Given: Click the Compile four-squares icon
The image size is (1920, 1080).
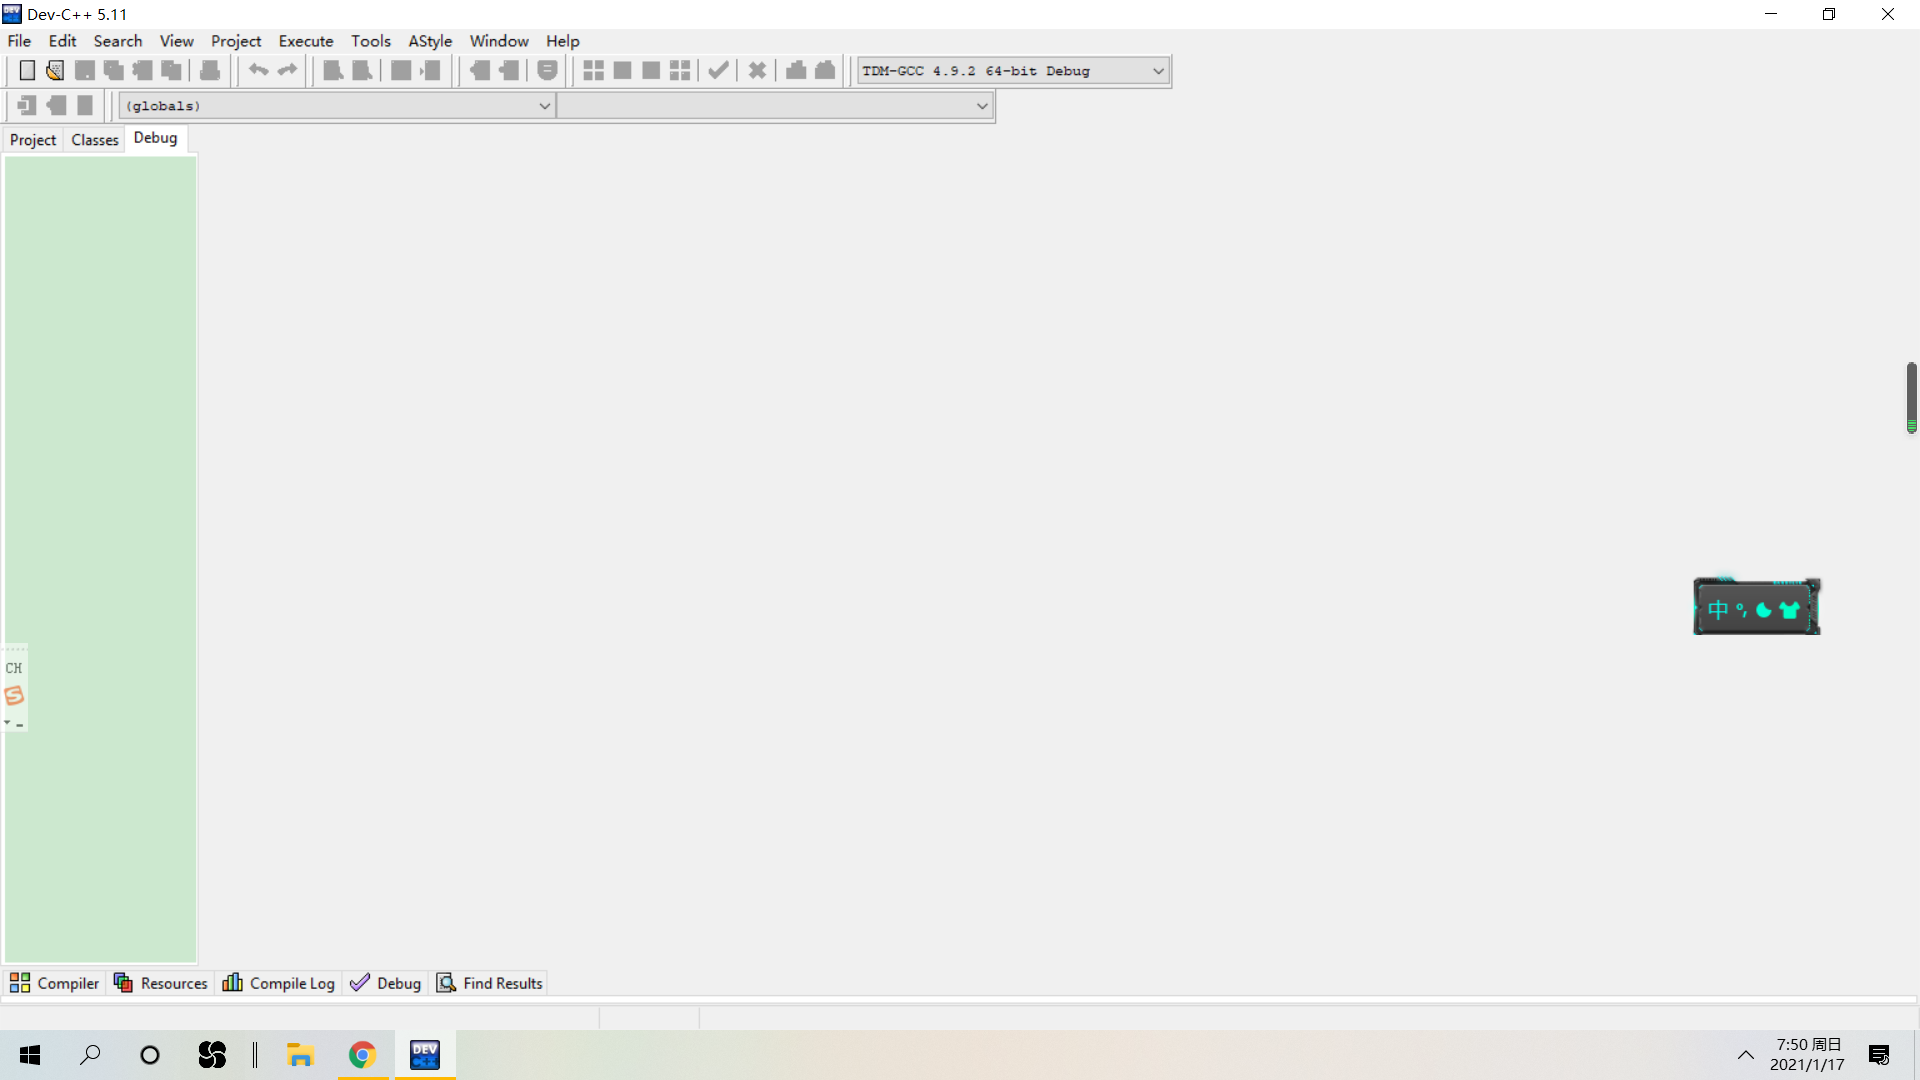Looking at the screenshot, I should (x=593, y=70).
